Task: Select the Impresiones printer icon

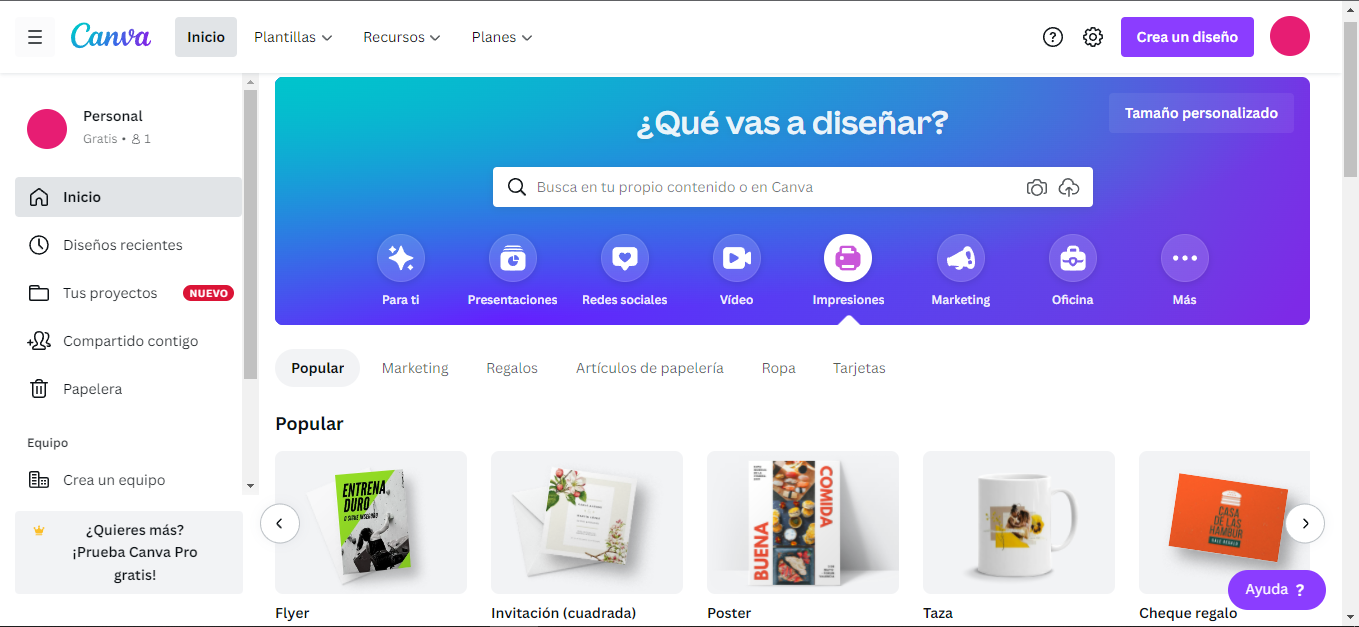Action: tap(848, 259)
